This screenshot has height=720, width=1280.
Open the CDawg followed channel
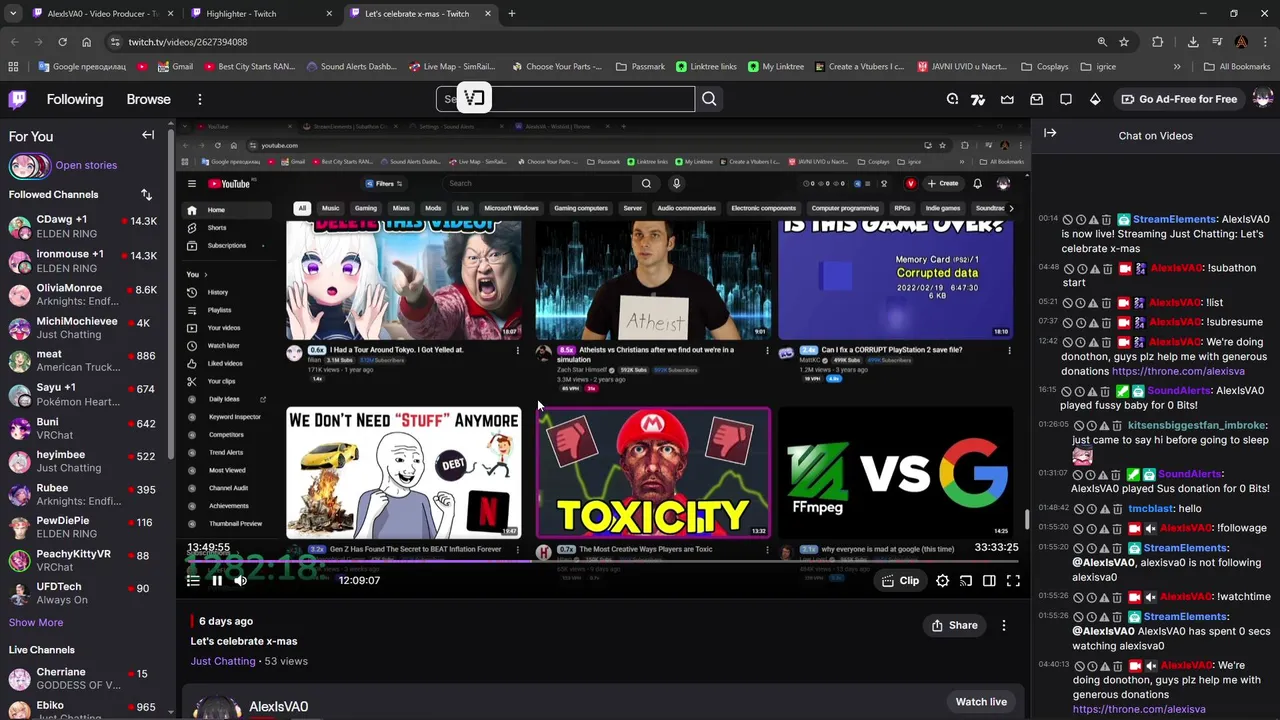click(x=84, y=226)
